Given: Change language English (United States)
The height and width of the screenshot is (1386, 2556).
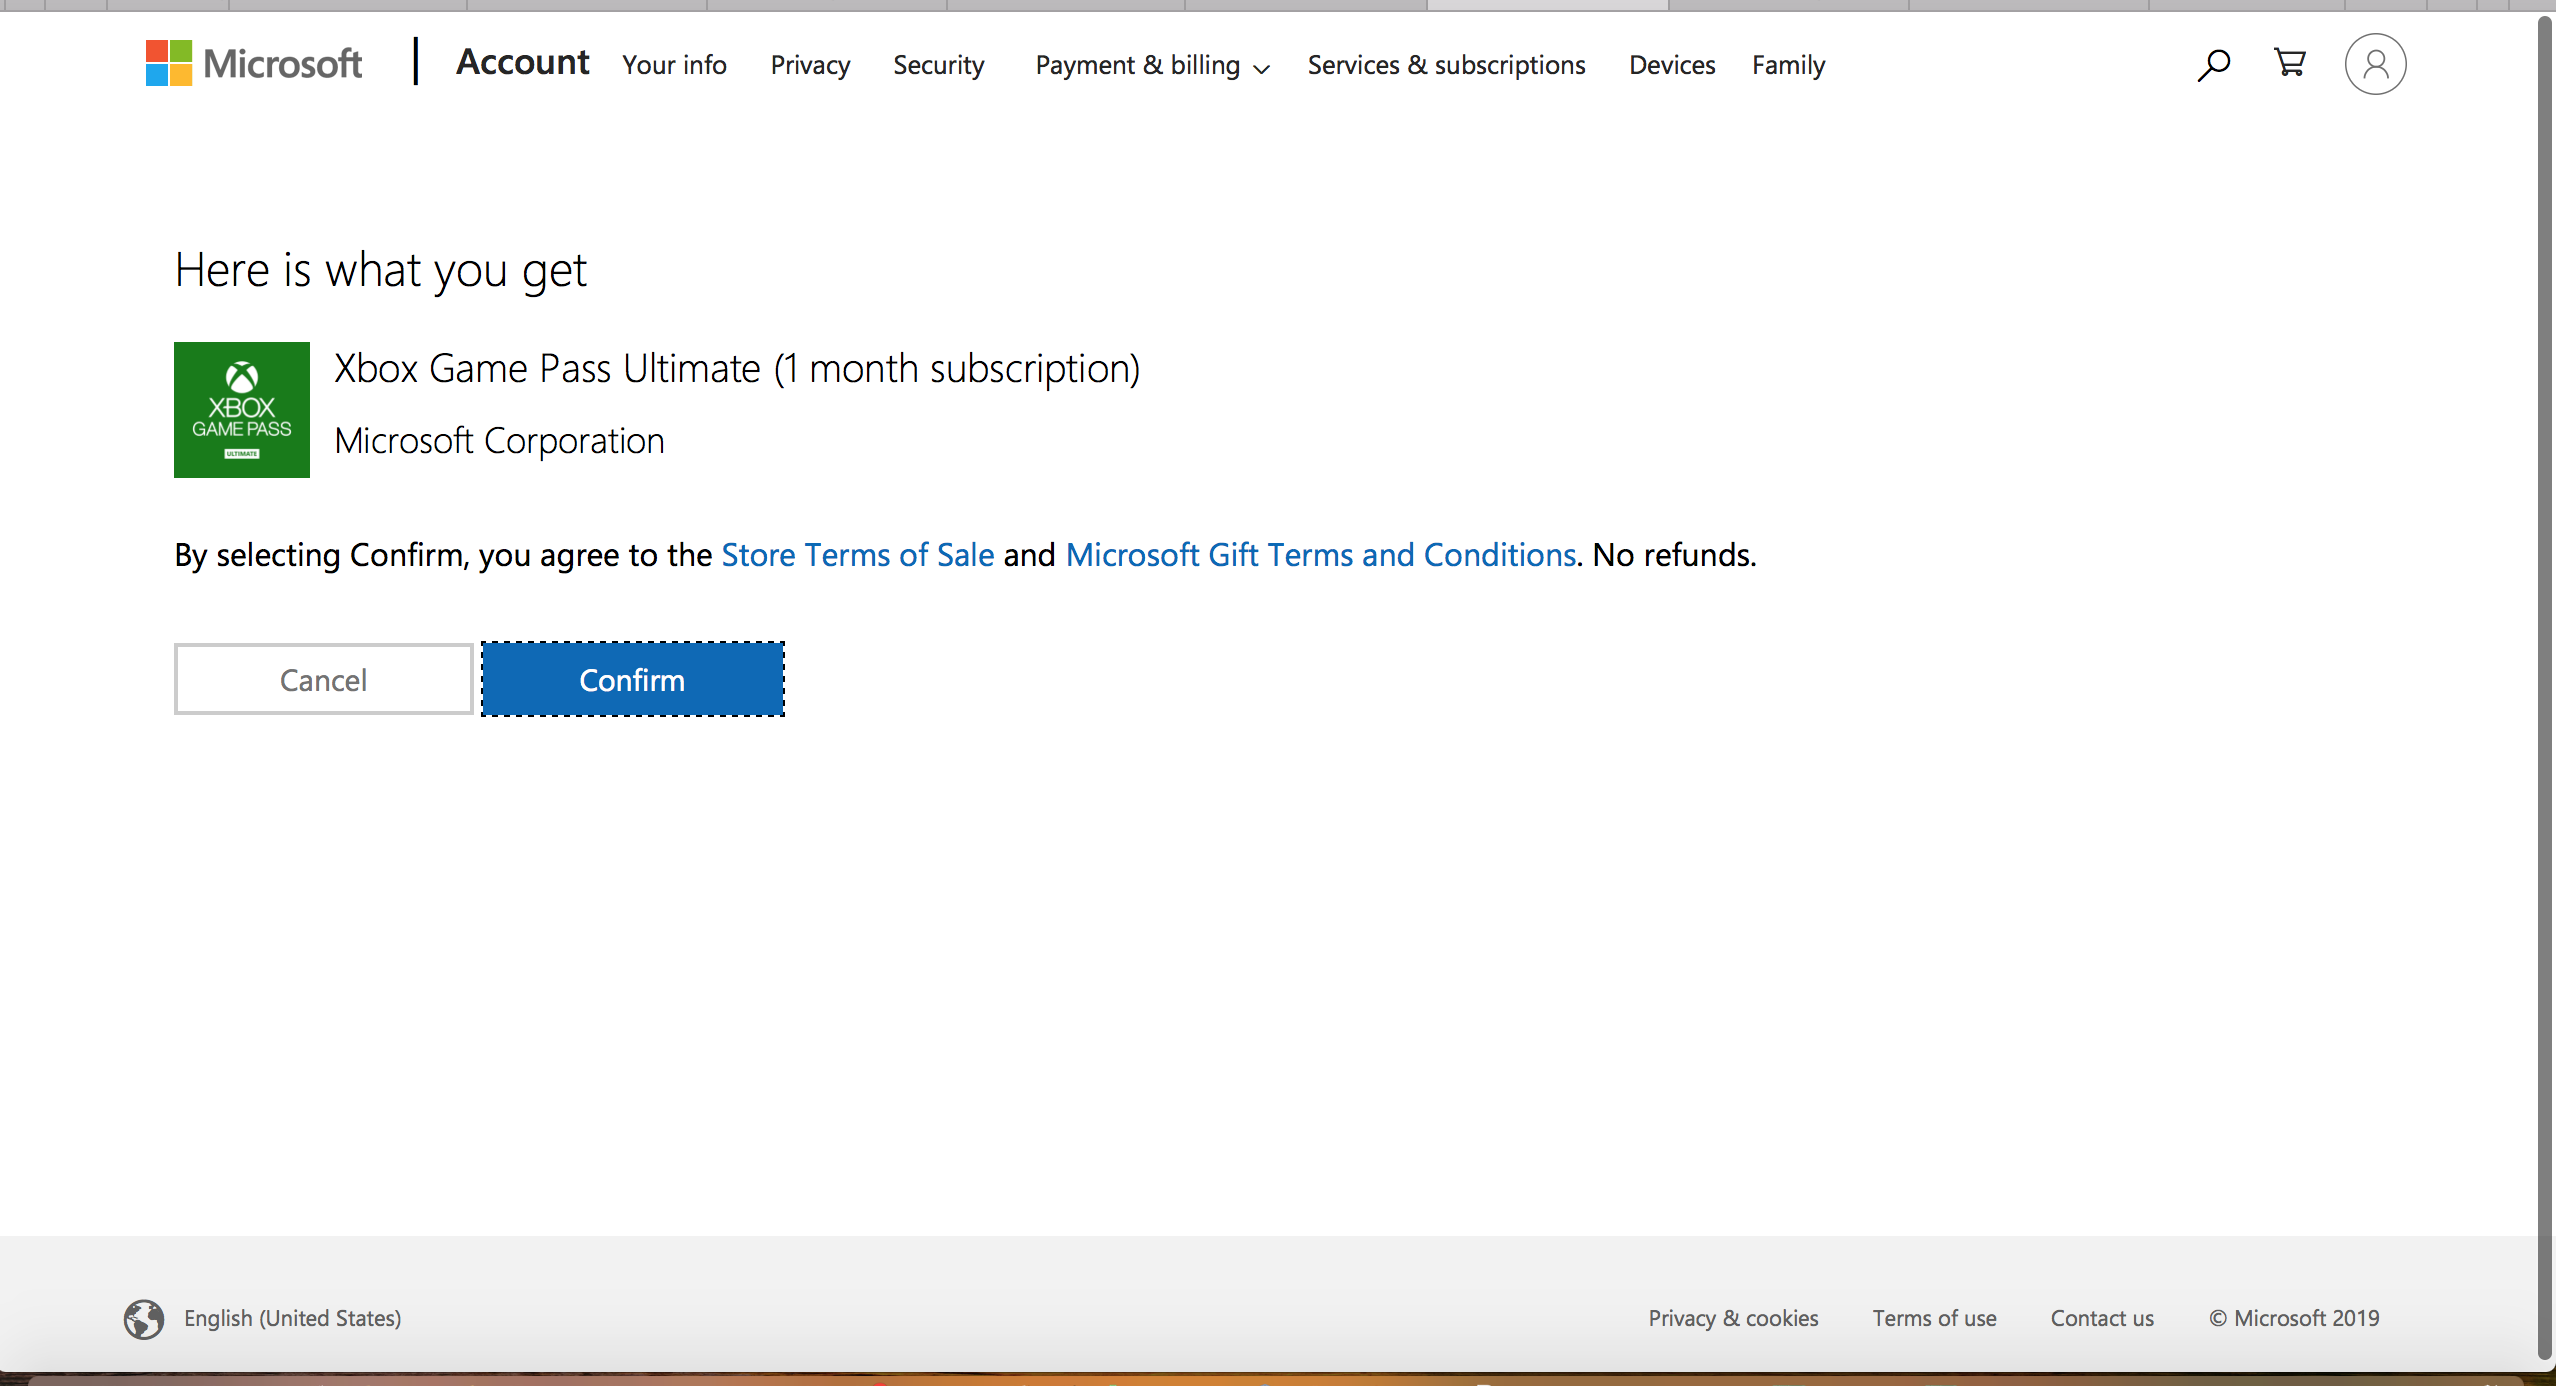Looking at the screenshot, I should coord(292,1318).
